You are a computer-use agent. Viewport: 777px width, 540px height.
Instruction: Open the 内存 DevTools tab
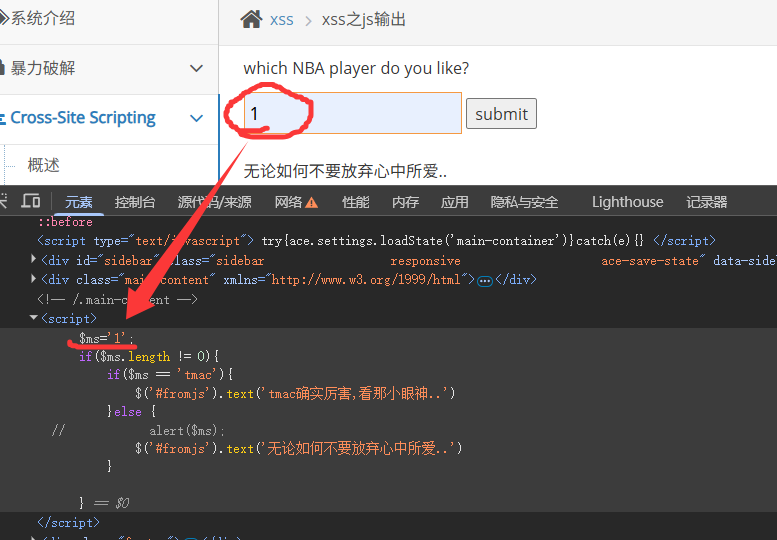pyautogui.click(x=405, y=202)
